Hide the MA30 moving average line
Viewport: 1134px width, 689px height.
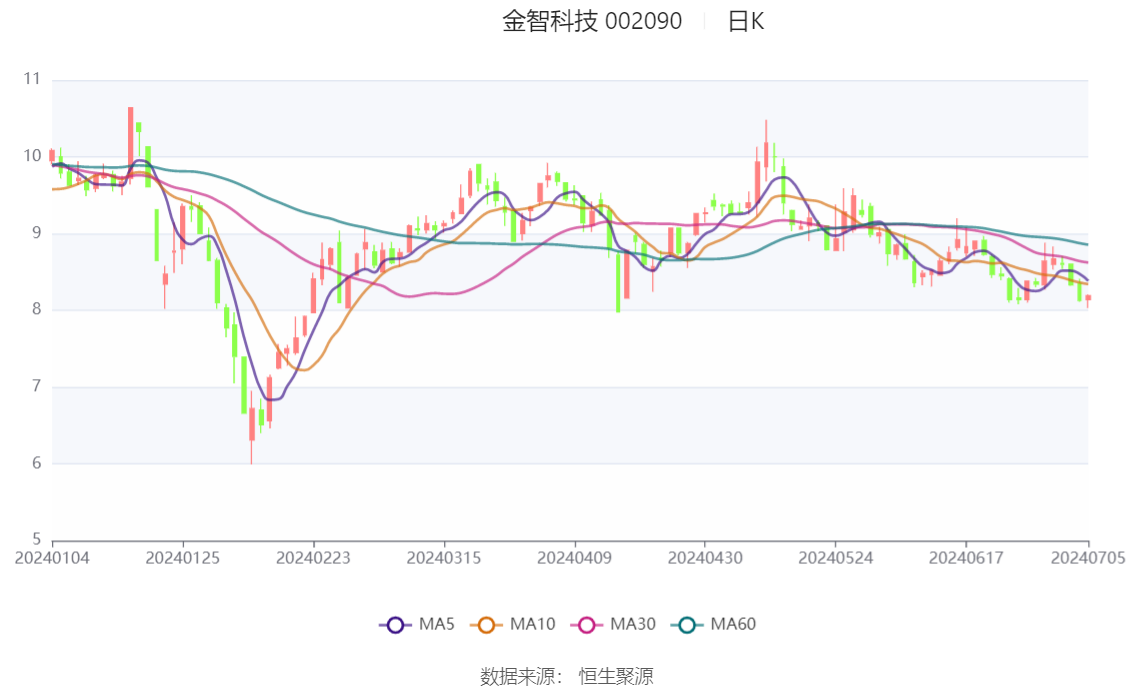point(613,625)
